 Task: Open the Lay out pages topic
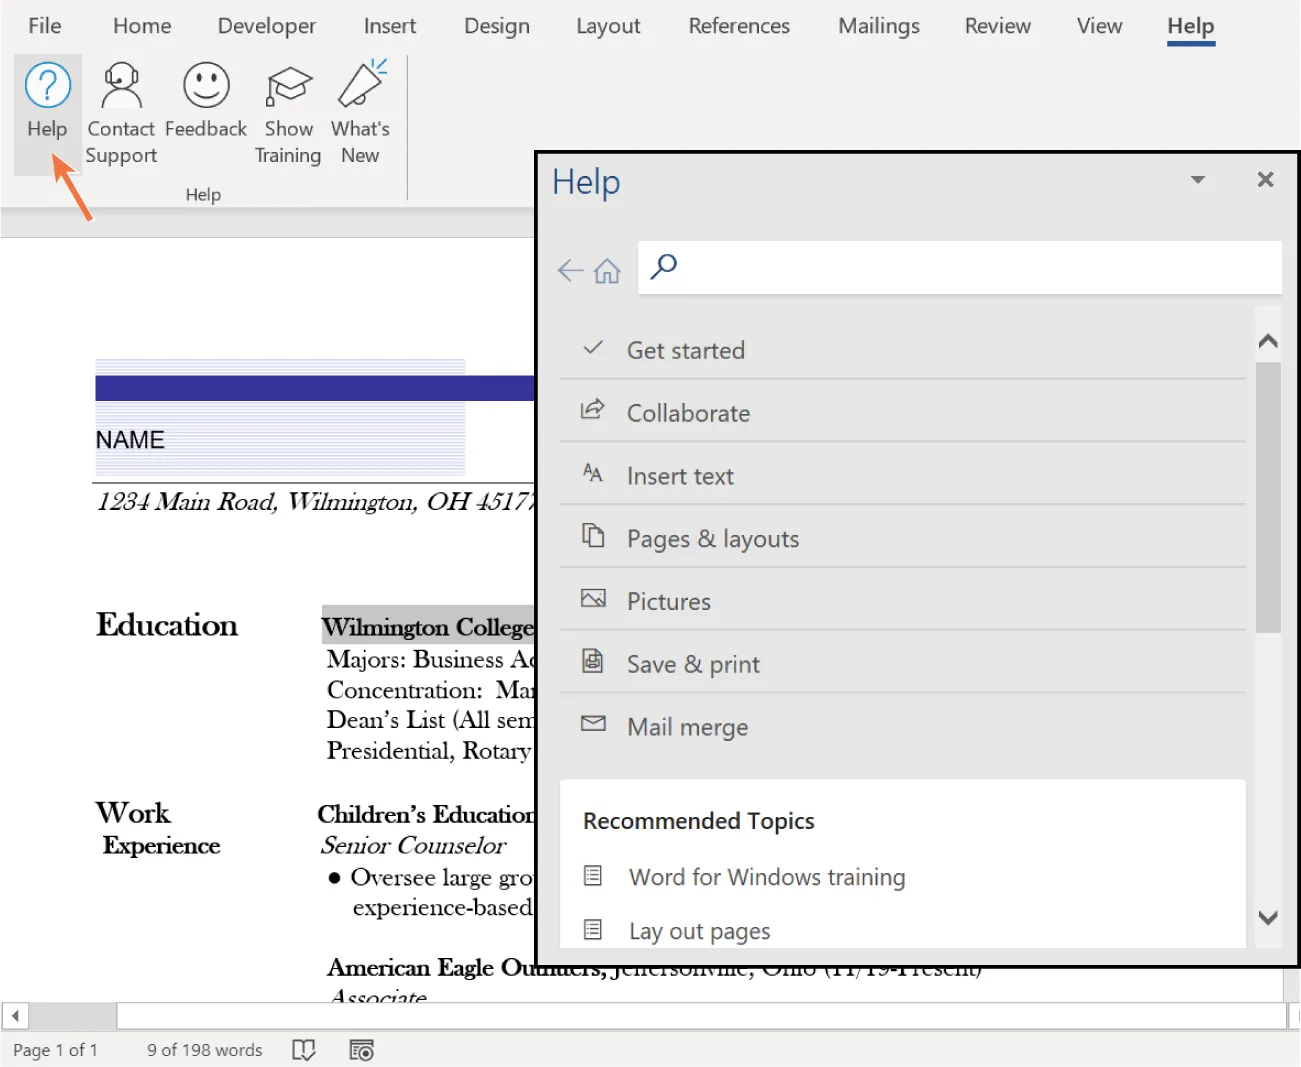pyautogui.click(x=699, y=930)
